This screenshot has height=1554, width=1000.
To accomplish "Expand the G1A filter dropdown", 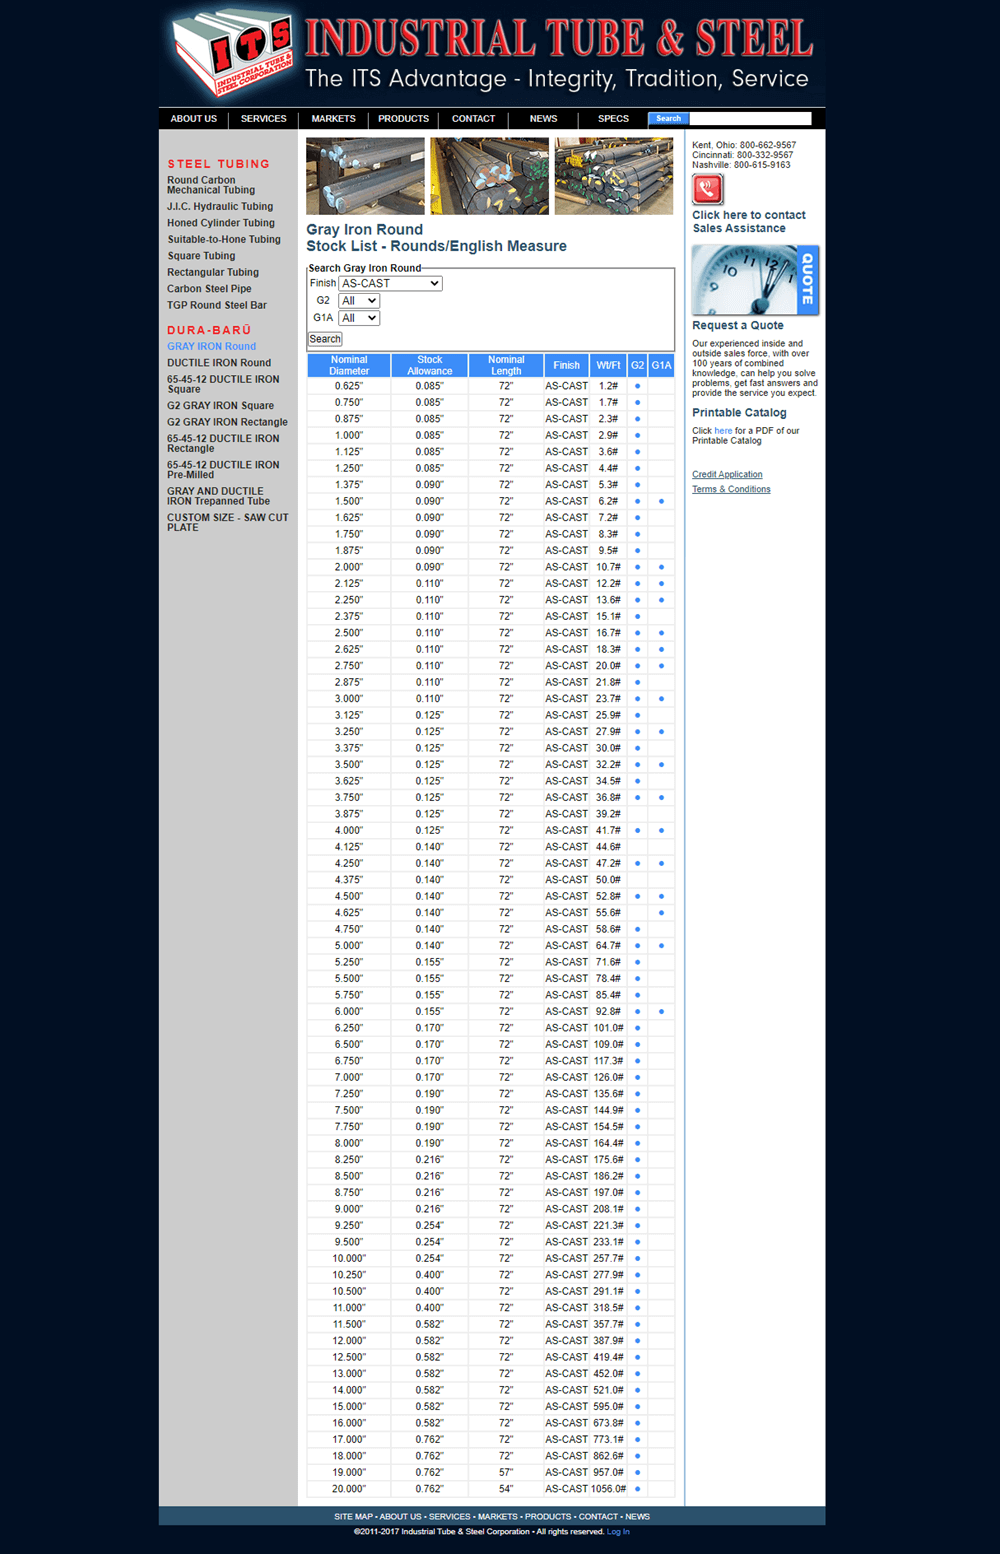I will point(359,318).
